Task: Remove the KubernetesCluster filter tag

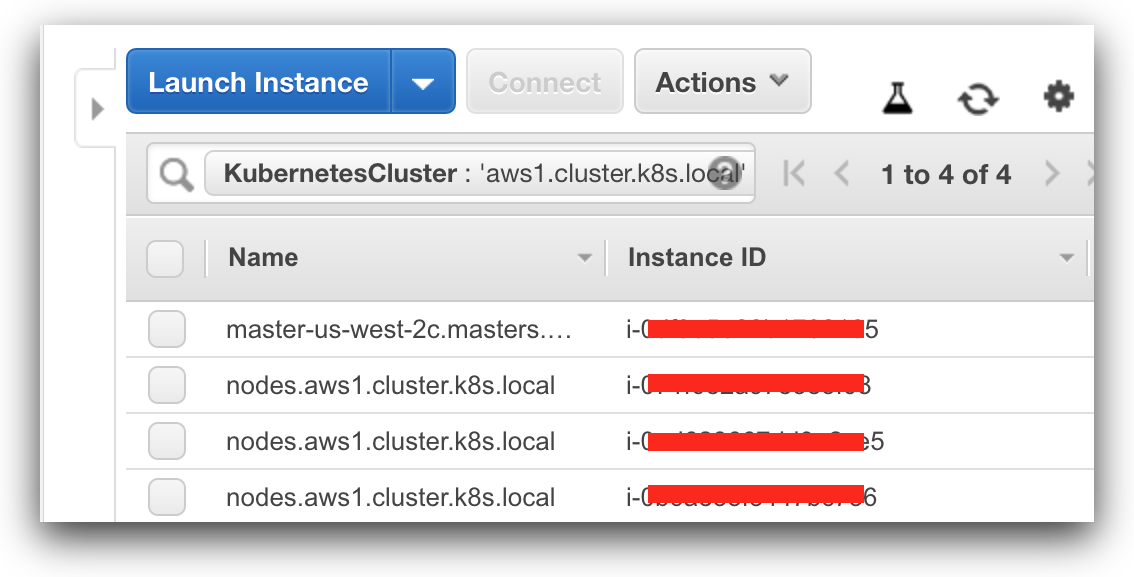Action: pos(723,174)
